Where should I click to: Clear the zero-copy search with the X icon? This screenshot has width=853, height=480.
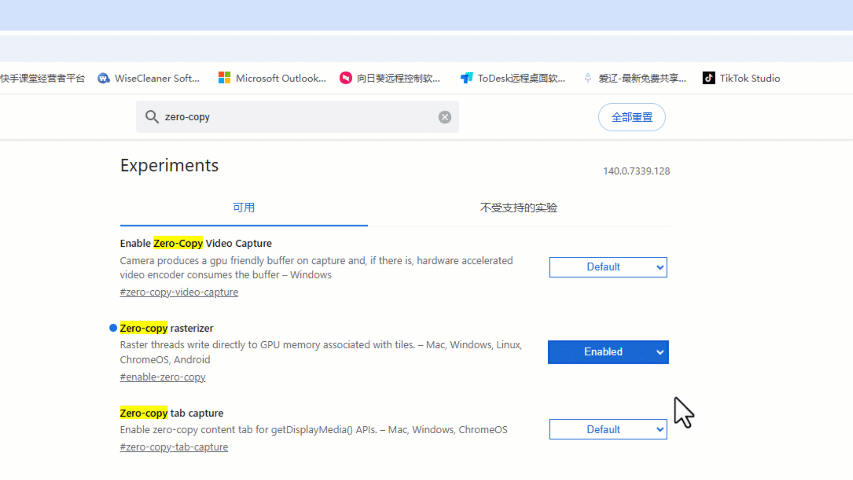pyautogui.click(x=444, y=117)
